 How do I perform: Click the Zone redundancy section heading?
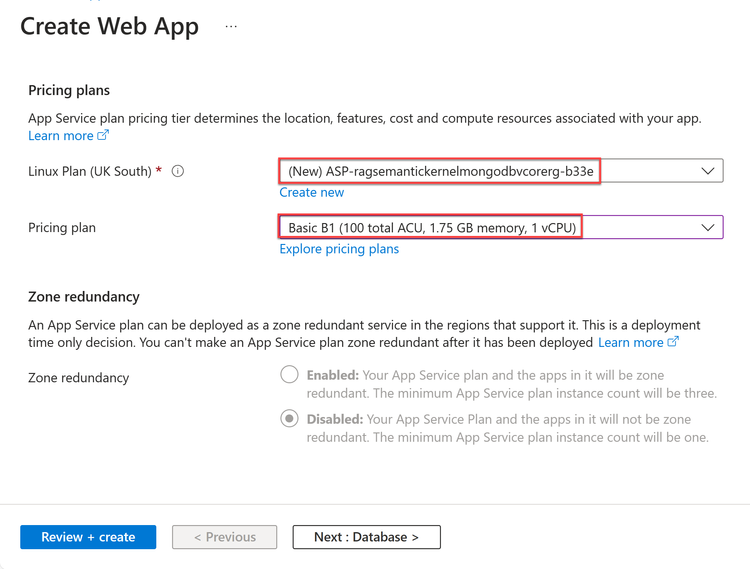(x=84, y=296)
